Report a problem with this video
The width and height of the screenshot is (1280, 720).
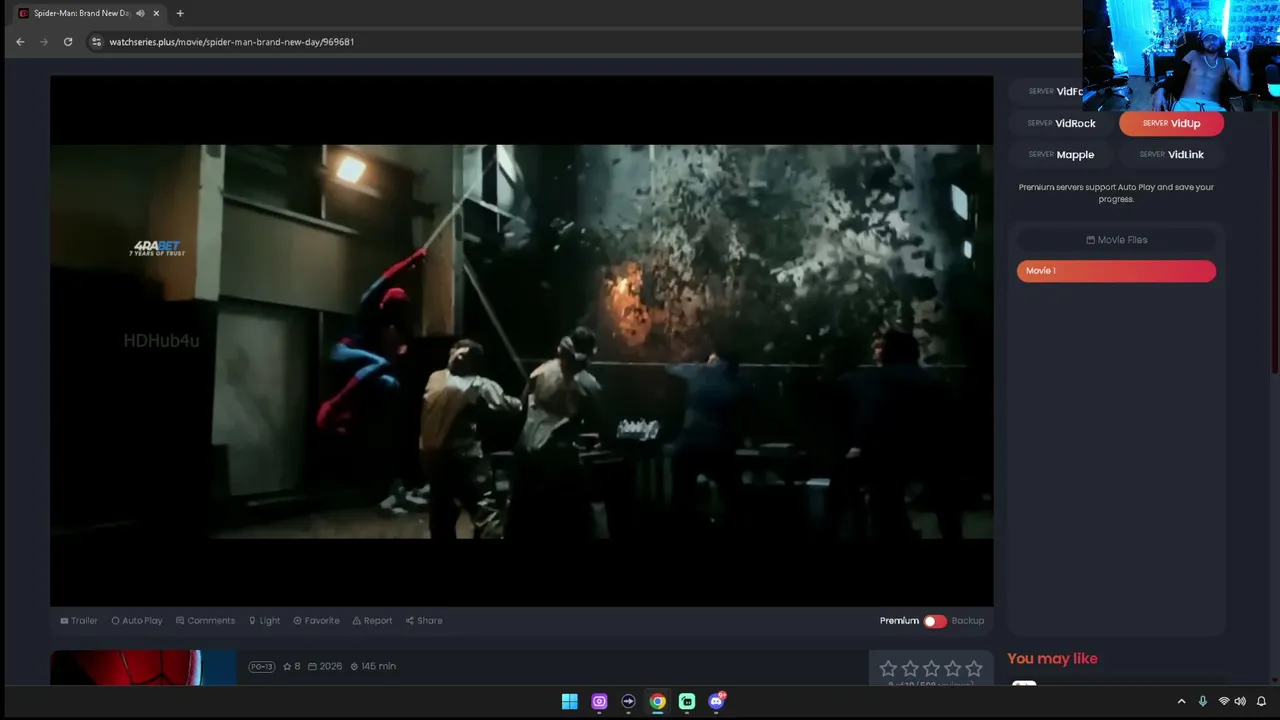pos(372,621)
